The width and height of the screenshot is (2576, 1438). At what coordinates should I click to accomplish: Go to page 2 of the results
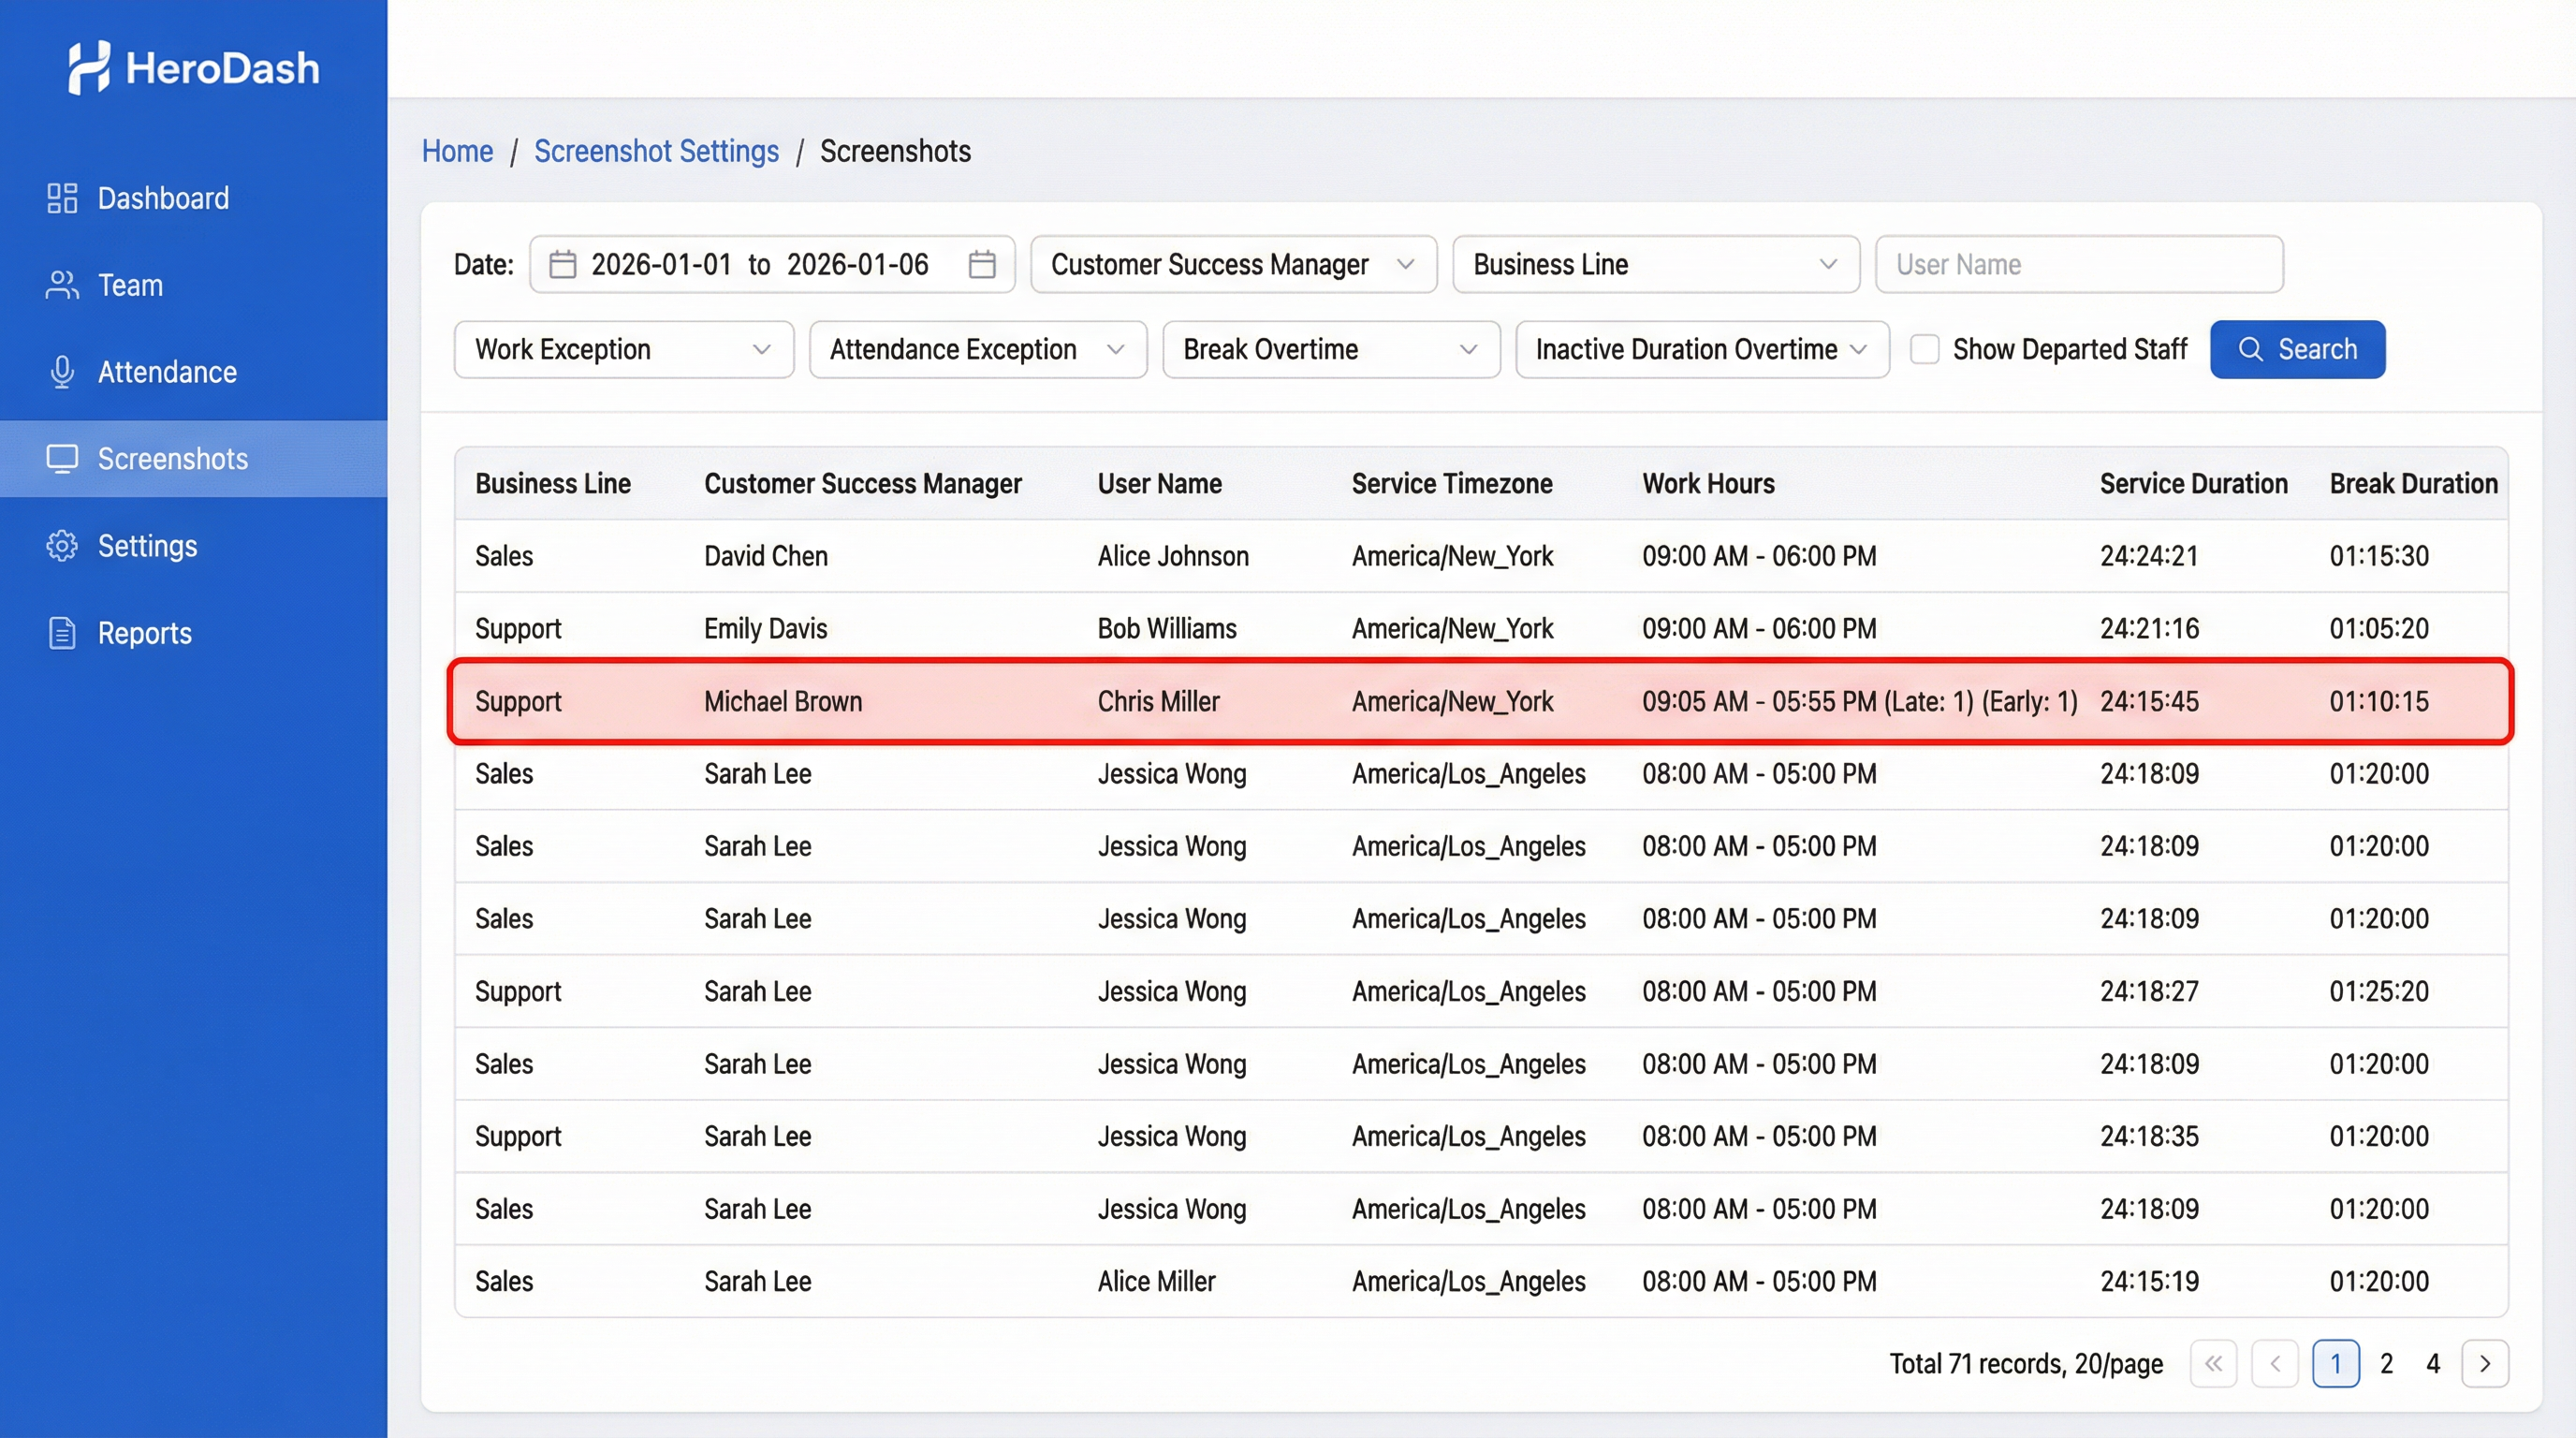(x=2386, y=1363)
